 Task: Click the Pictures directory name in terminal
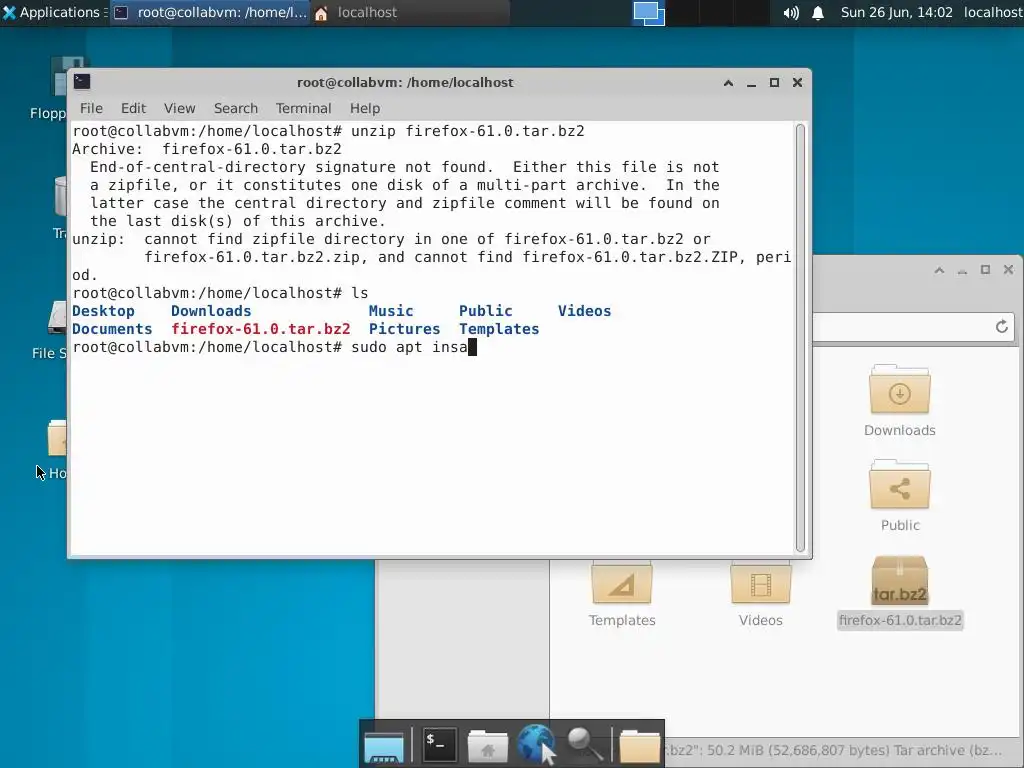[x=404, y=329]
